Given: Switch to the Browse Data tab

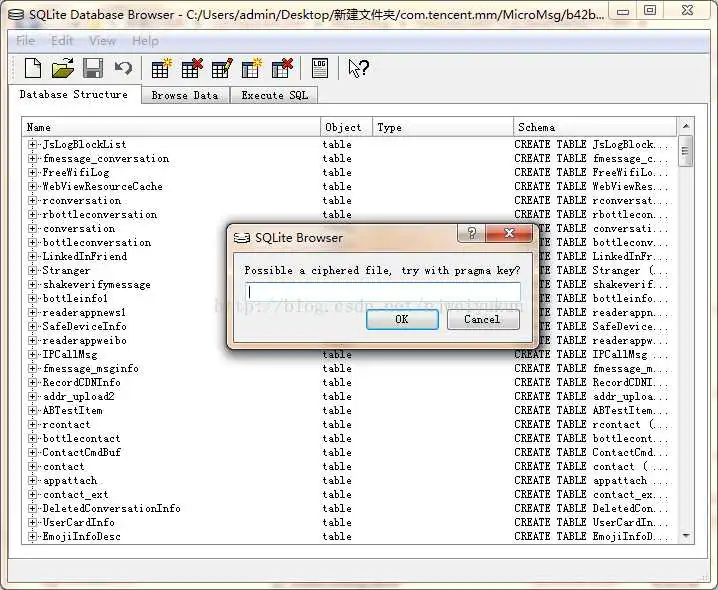Looking at the screenshot, I should [x=185, y=95].
